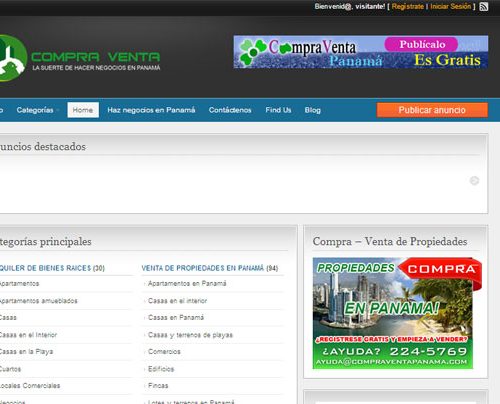Open the CompraVenta Panamá banner ad
500x404 pixels.
point(361,52)
